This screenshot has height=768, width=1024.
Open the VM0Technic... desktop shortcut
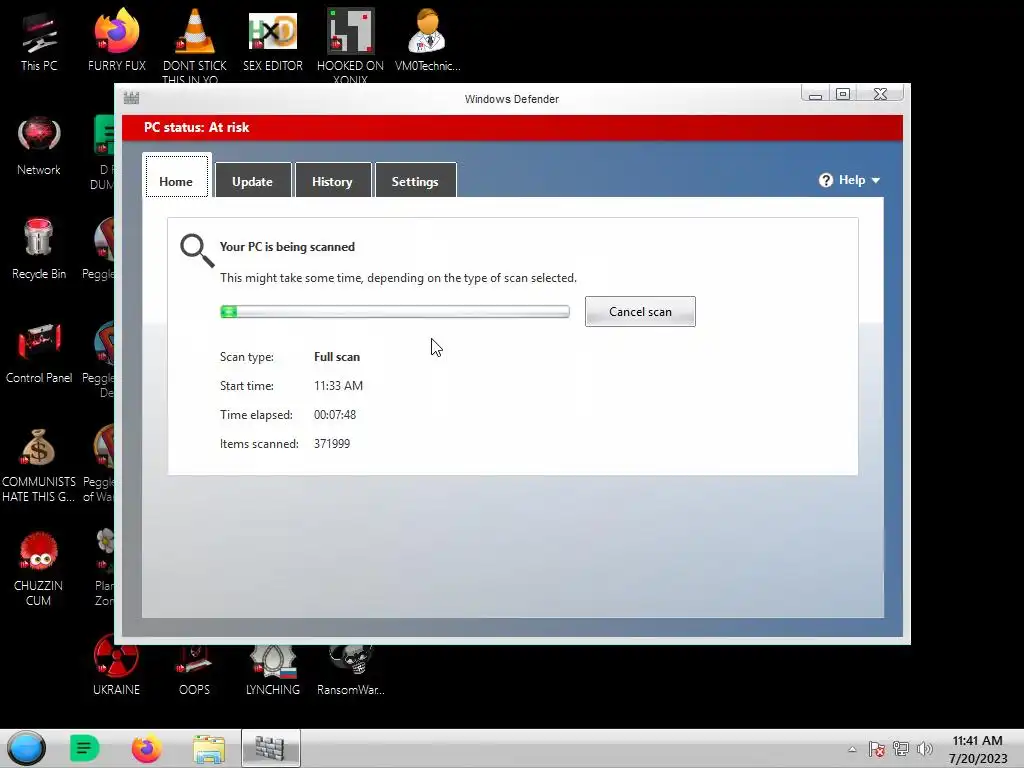(x=427, y=40)
